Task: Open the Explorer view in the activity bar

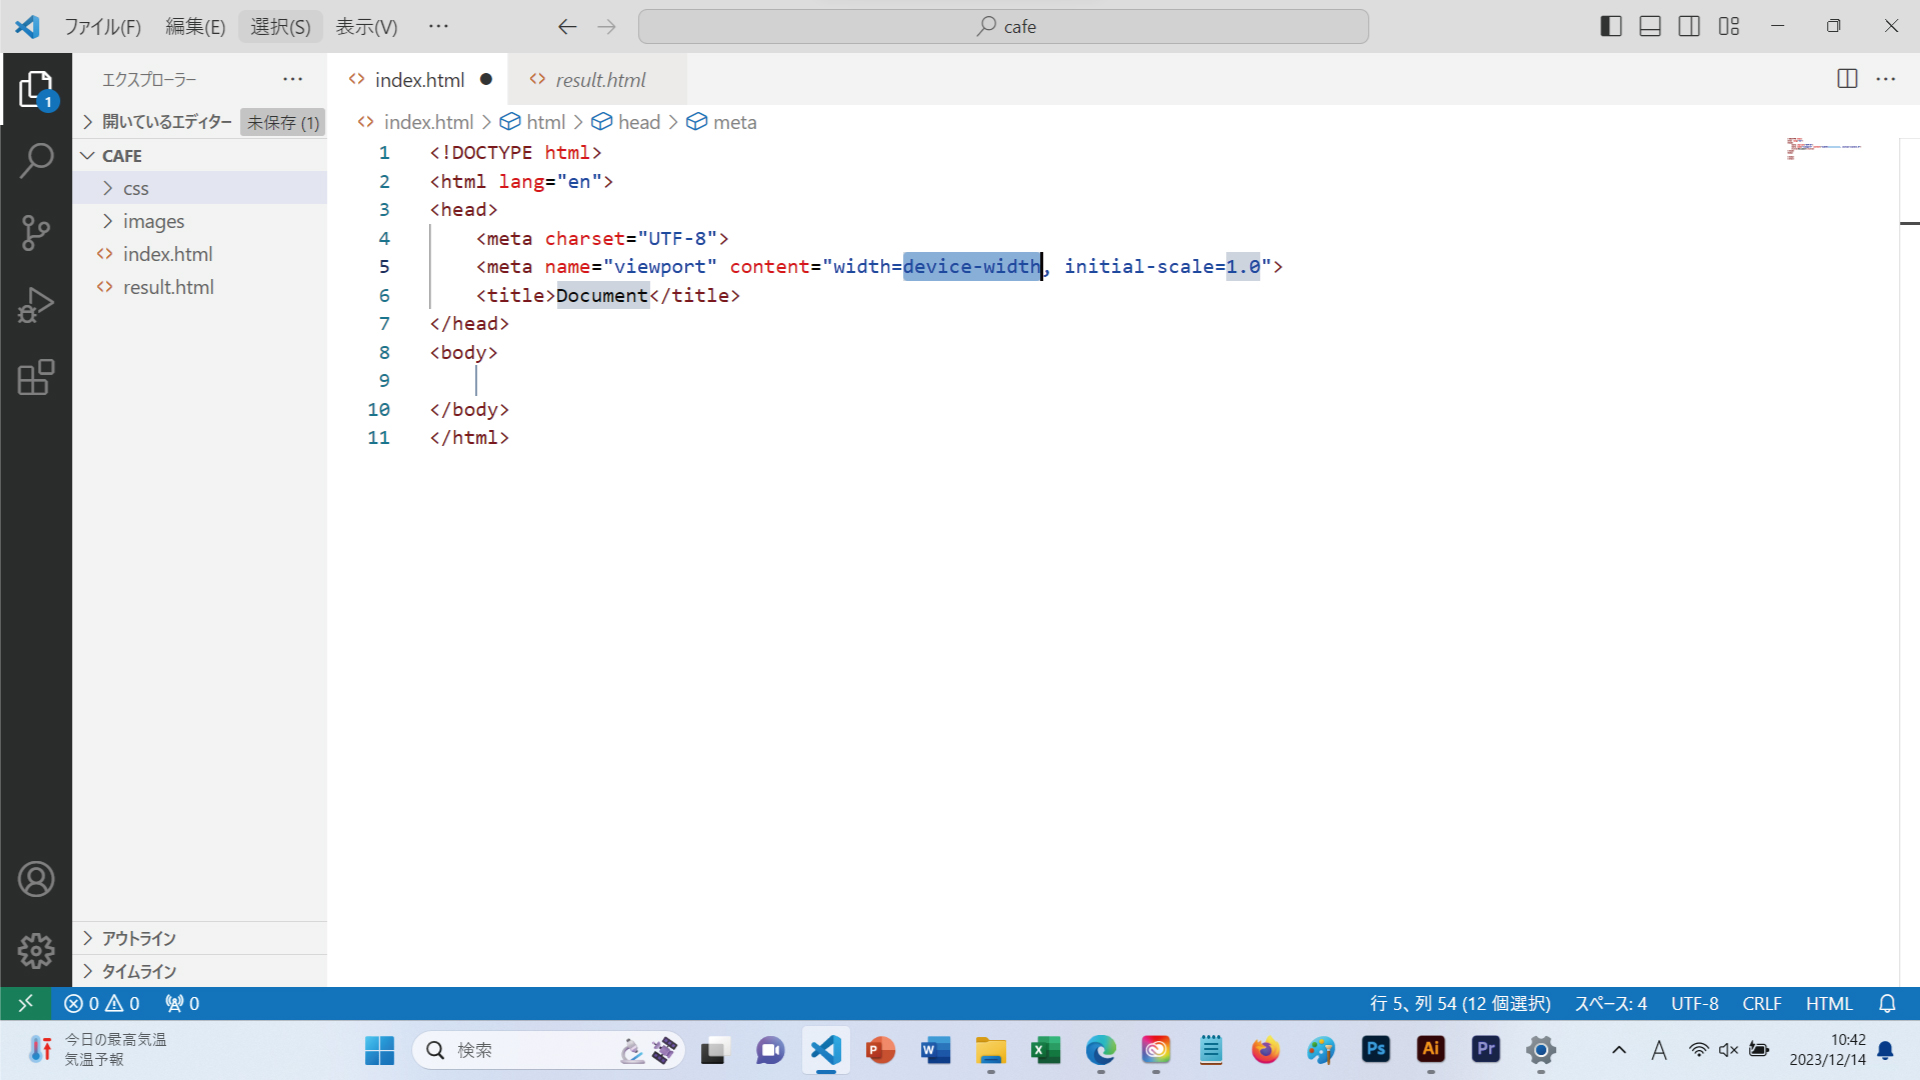Action: [x=37, y=88]
